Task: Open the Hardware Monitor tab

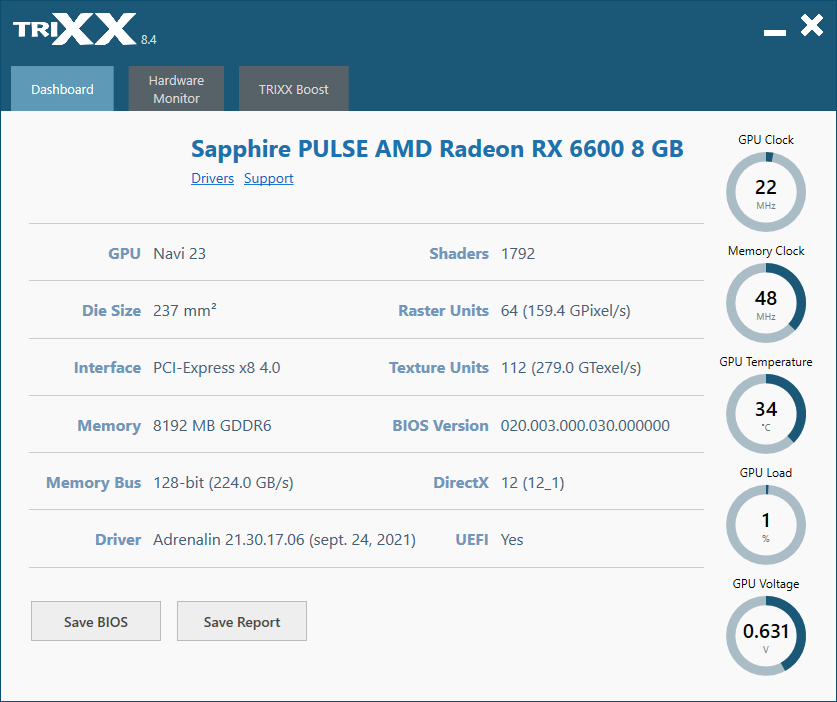Action: click(176, 89)
